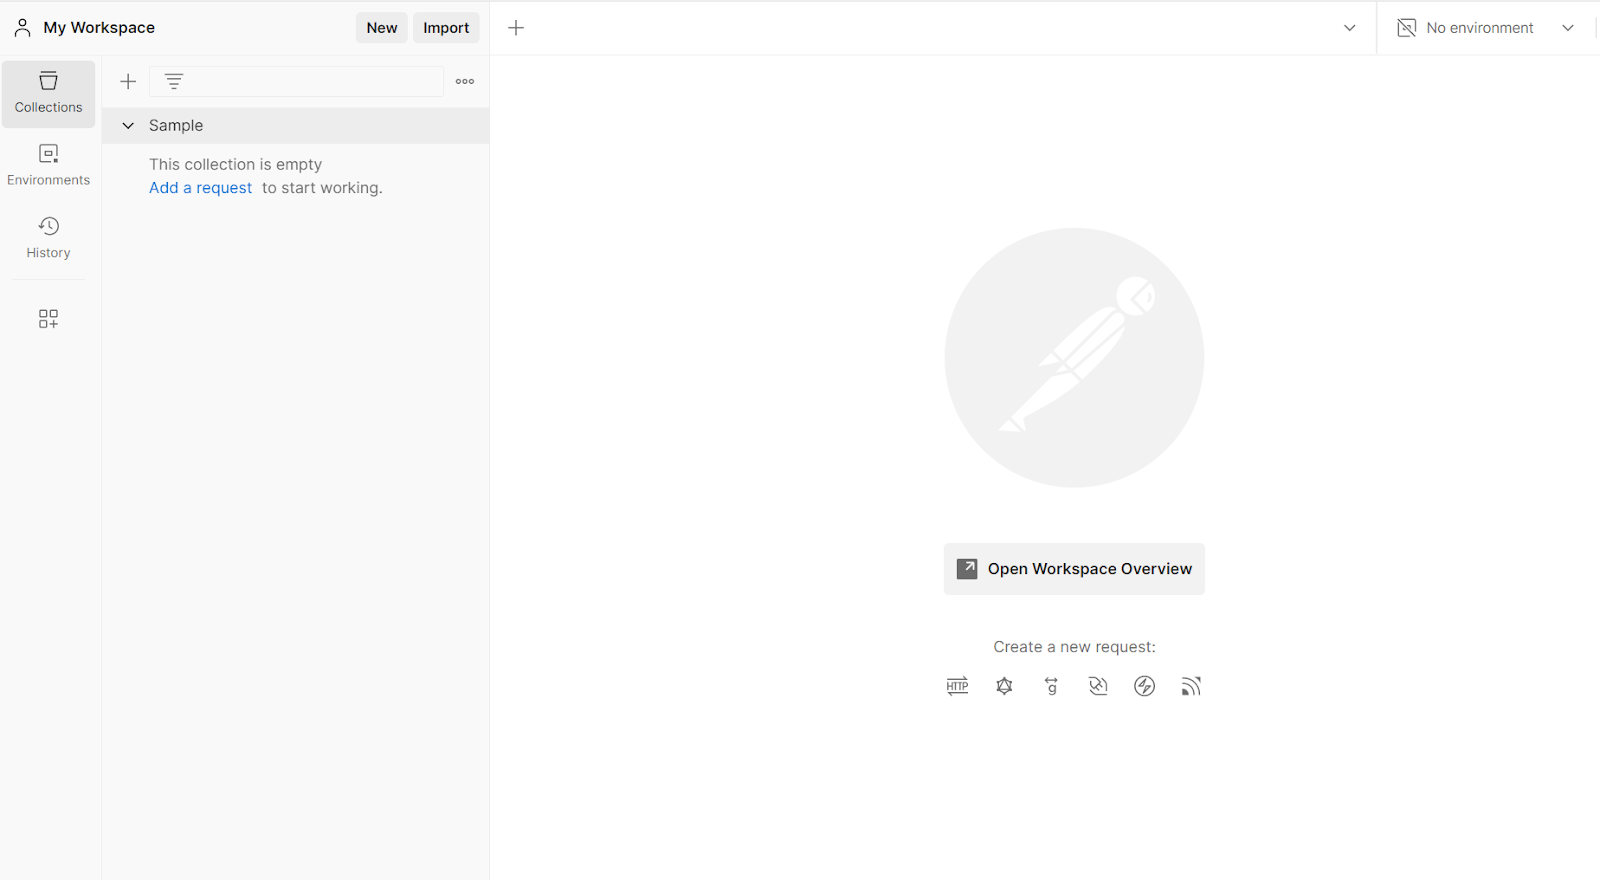The image size is (1600, 880).
Task: Focus the collections search field
Action: [296, 82]
